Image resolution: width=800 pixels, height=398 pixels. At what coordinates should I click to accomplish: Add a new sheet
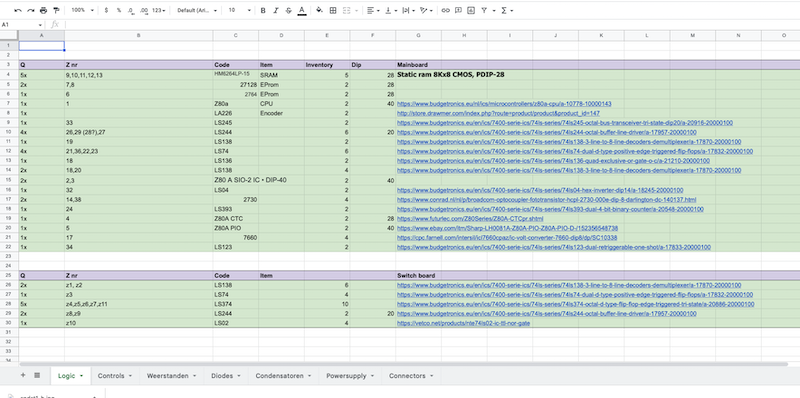pyautogui.click(x=22, y=376)
